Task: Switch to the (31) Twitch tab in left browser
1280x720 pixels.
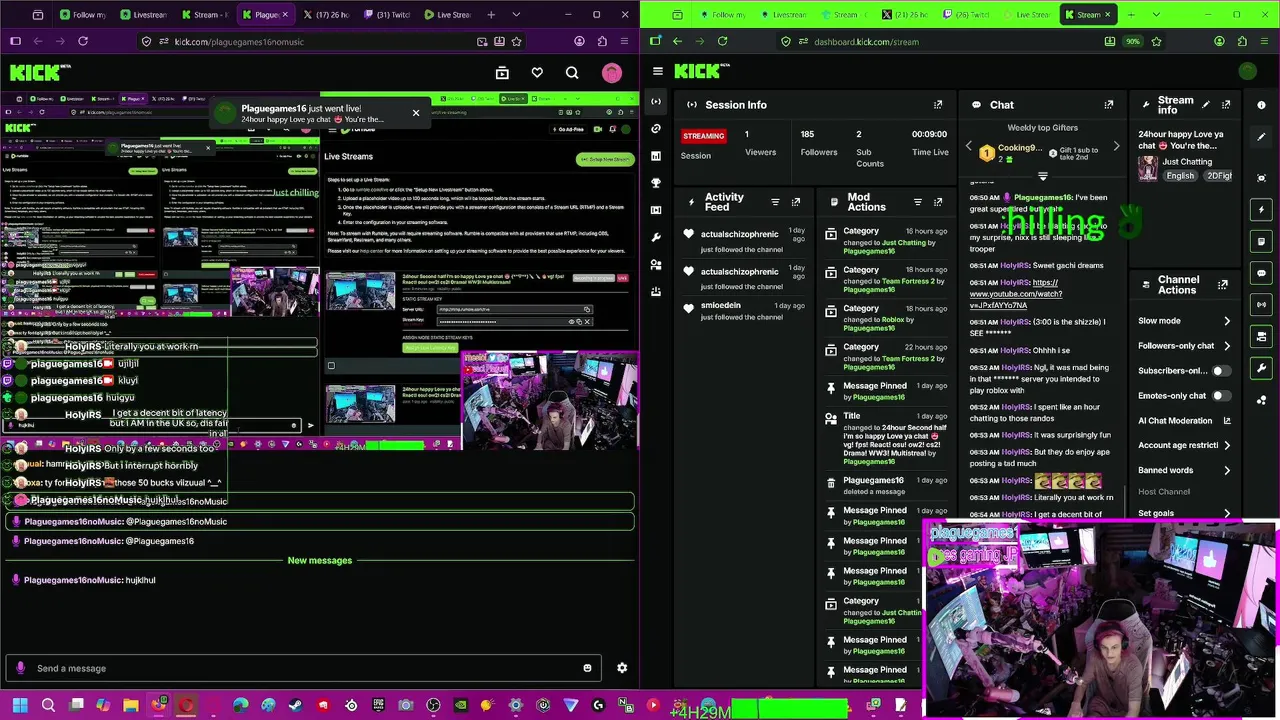Action: tap(386, 14)
